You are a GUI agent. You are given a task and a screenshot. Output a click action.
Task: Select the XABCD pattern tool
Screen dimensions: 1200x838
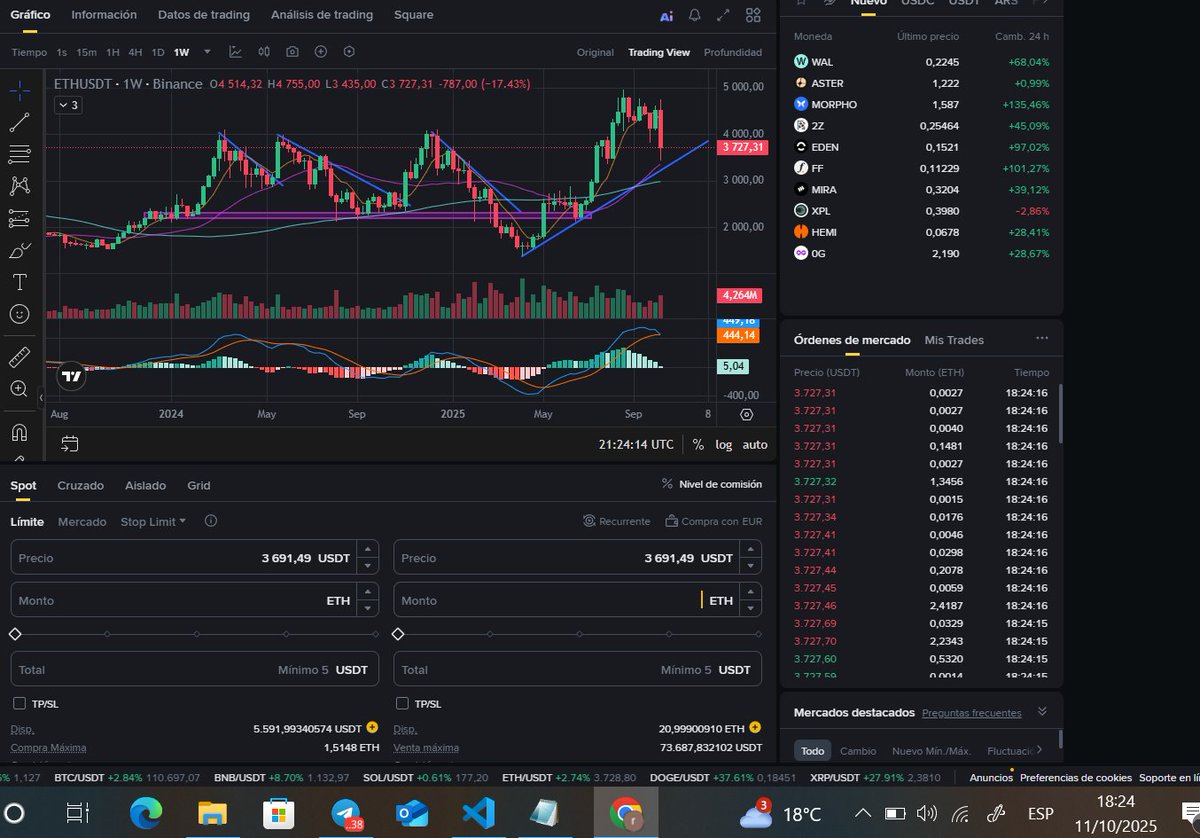coord(19,186)
